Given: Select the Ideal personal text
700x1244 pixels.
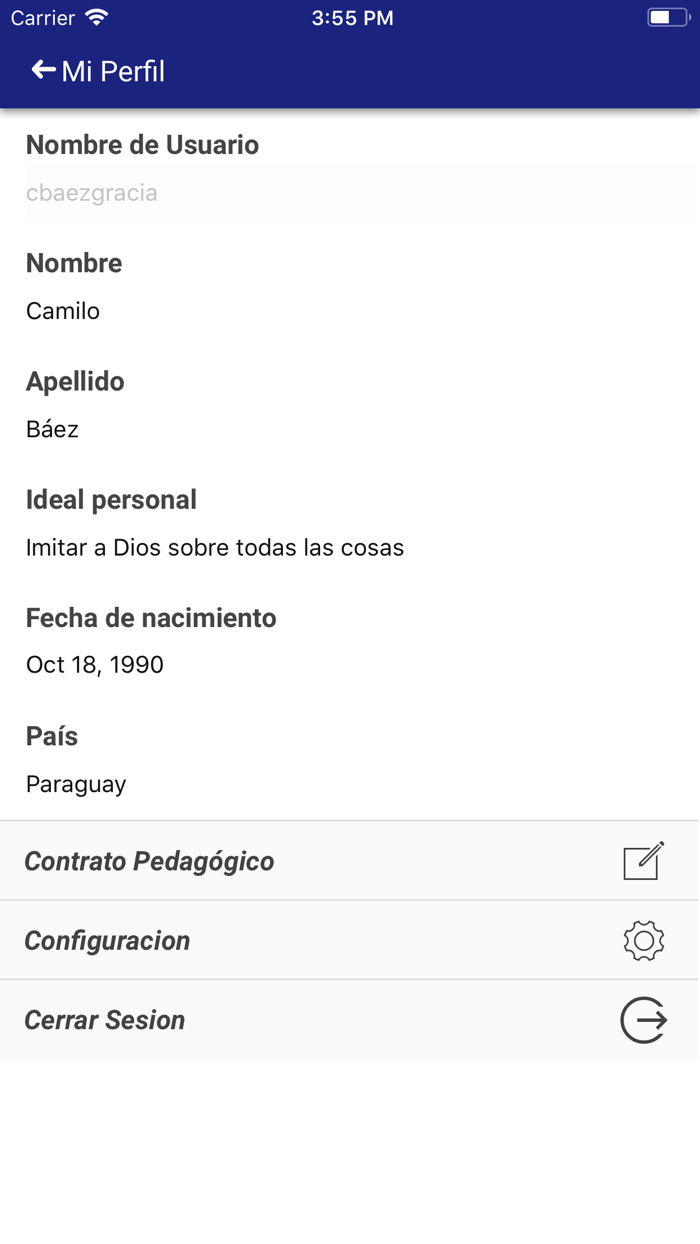Looking at the screenshot, I should pos(215,547).
